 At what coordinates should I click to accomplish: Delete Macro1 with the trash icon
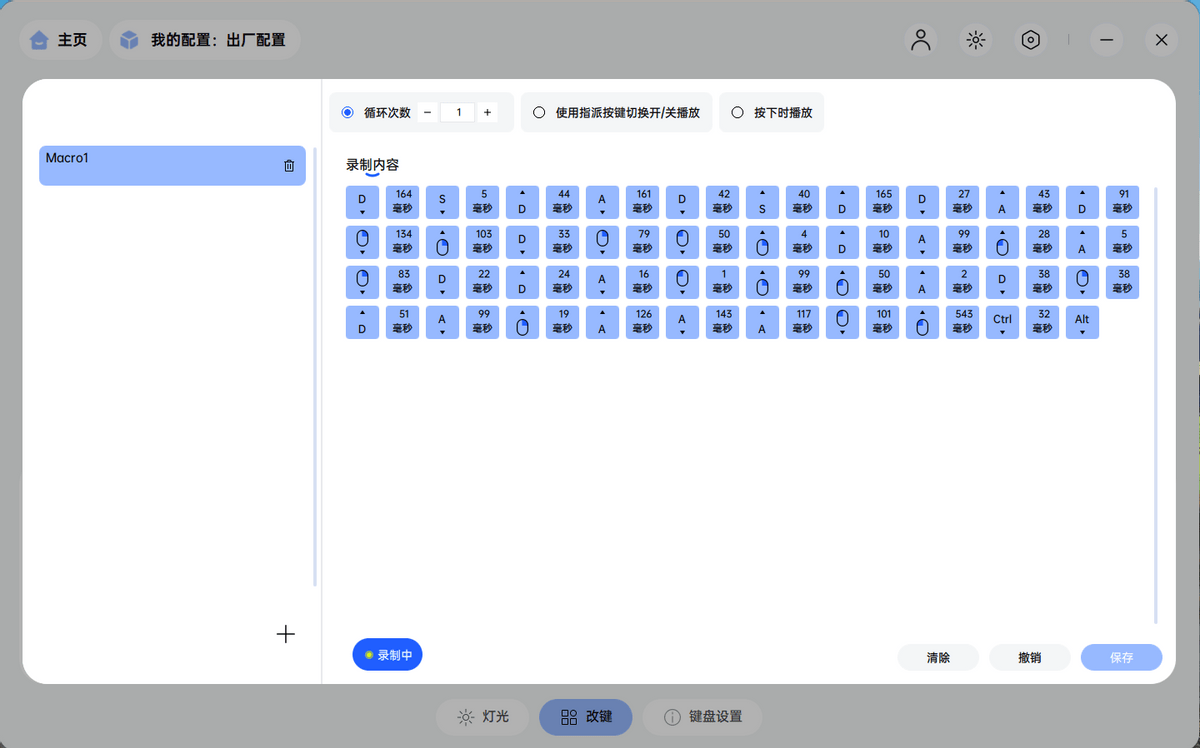coord(289,166)
